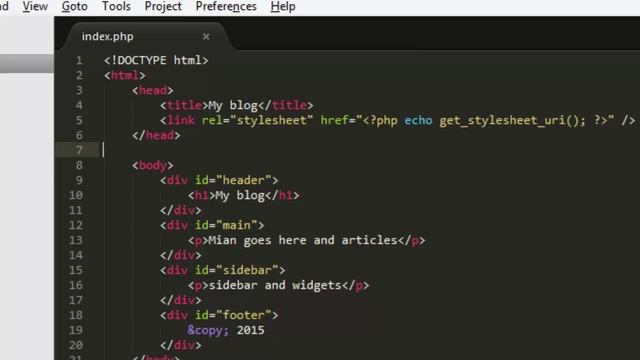The height and width of the screenshot is (360, 640).
Task: Click line number 1 in gutter
Action: [79, 60]
